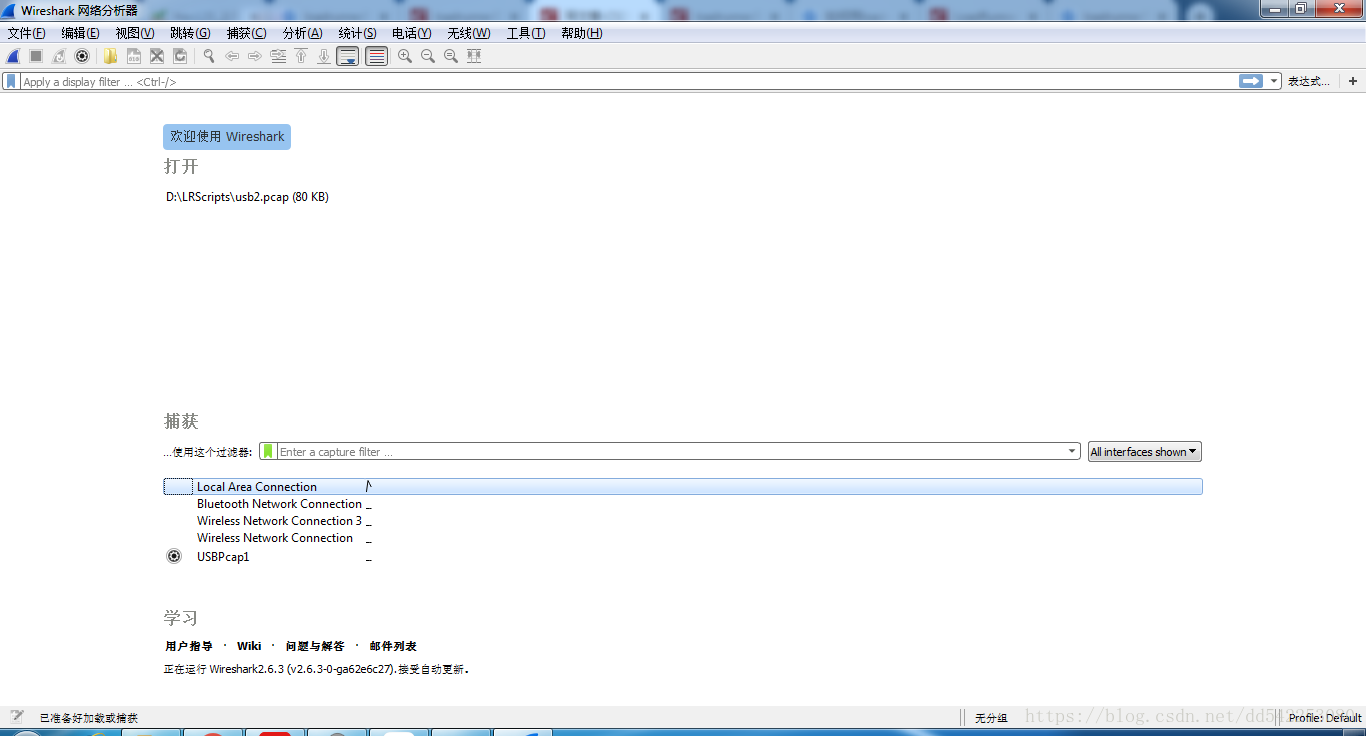Screen dimensions: 1366x736
Task: Close this capture file icon
Action: [157, 56]
